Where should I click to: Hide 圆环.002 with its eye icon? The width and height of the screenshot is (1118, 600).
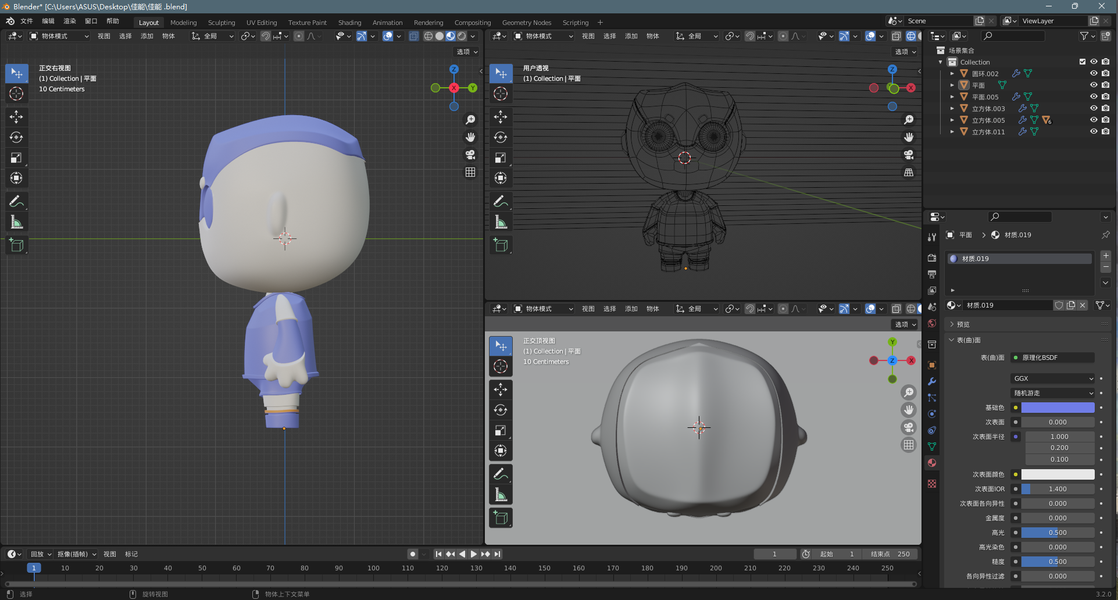[1093, 73]
